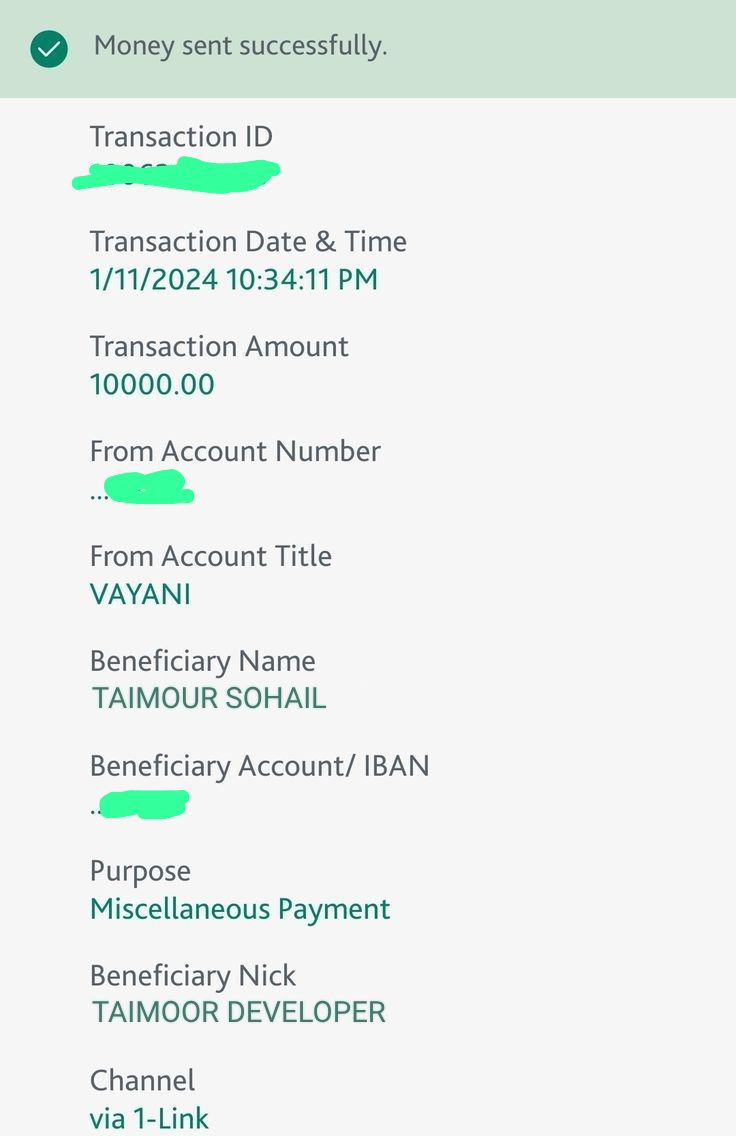Tap the Transaction Date & Time label

point(248,242)
